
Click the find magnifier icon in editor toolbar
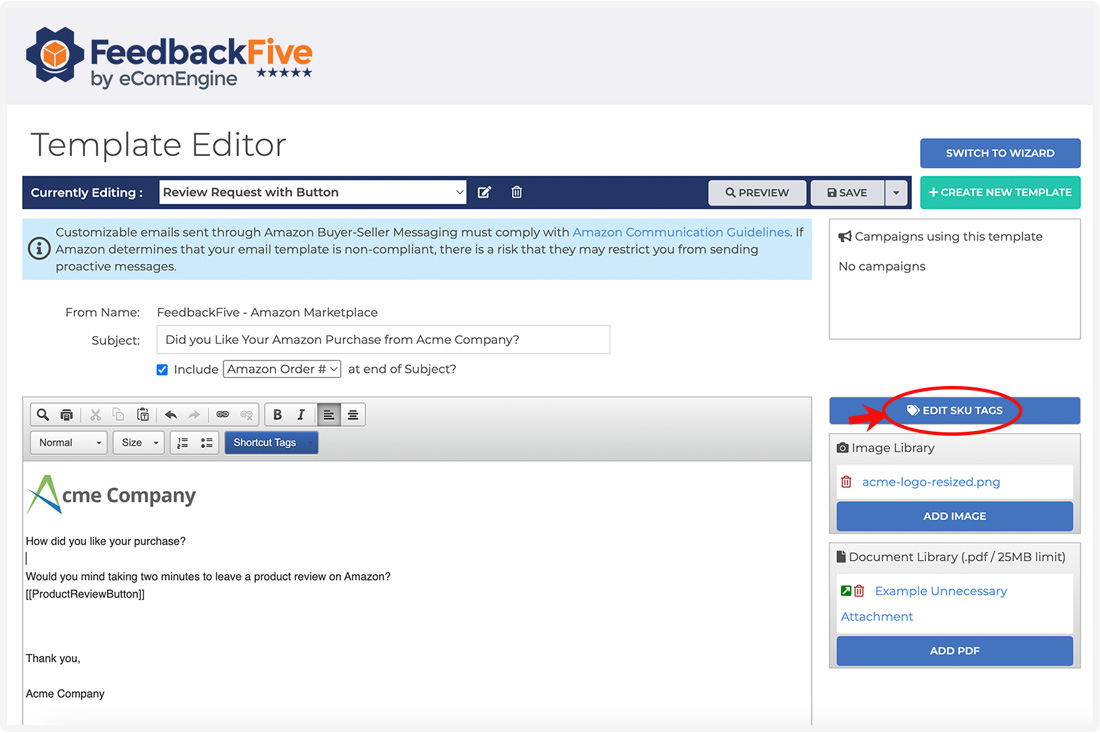42,415
